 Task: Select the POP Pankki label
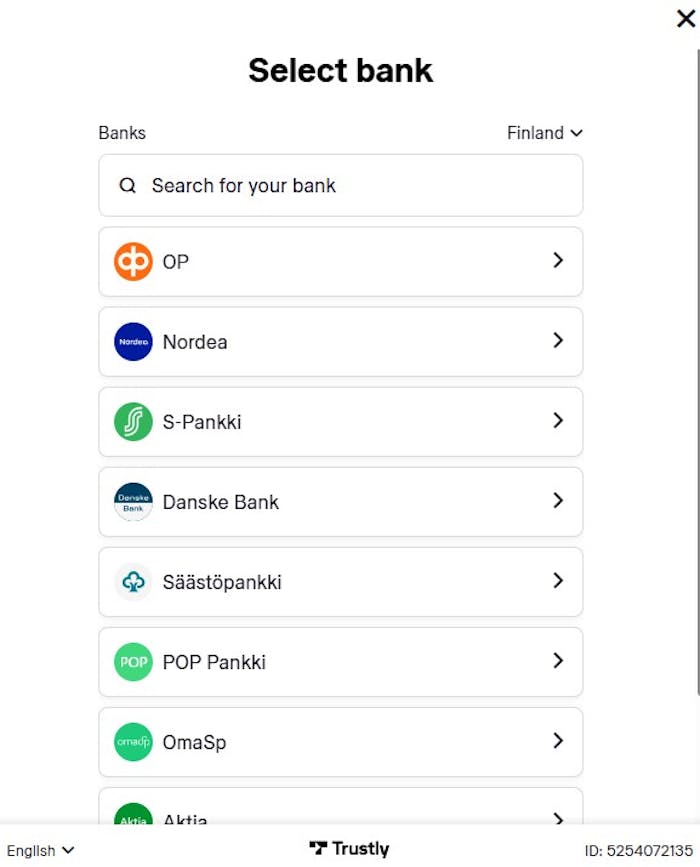pos(214,662)
